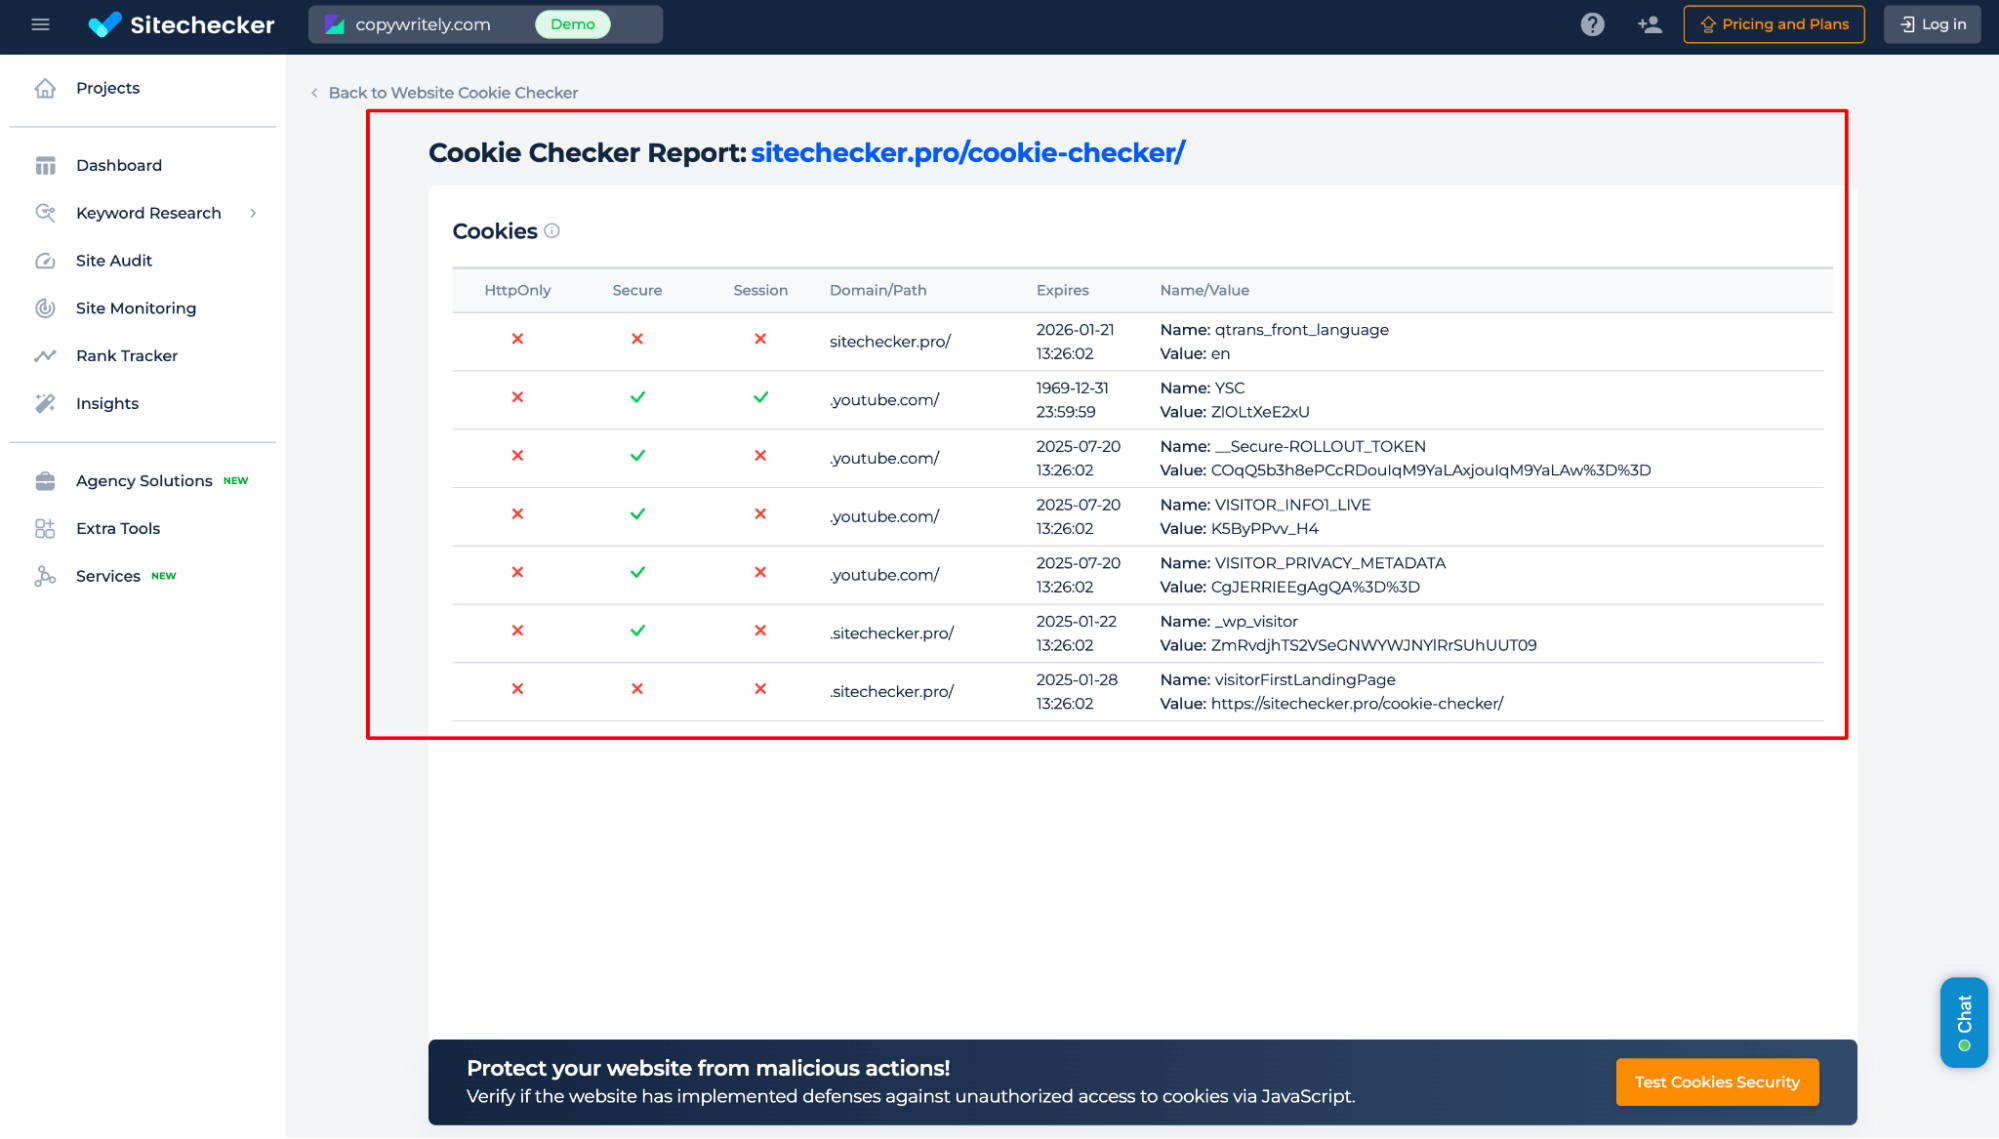1999x1139 pixels.
Task: Click sitechecker.pro/ domain in first row
Action: pos(890,342)
